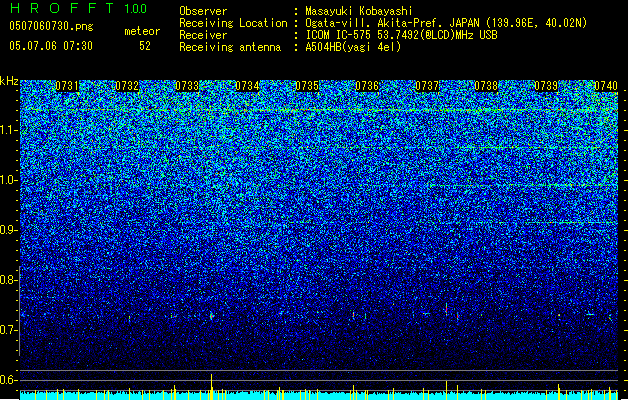Click the 0735 time marker
This screenshot has width=629, height=400.
pyautogui.click(x=307, y=86)
